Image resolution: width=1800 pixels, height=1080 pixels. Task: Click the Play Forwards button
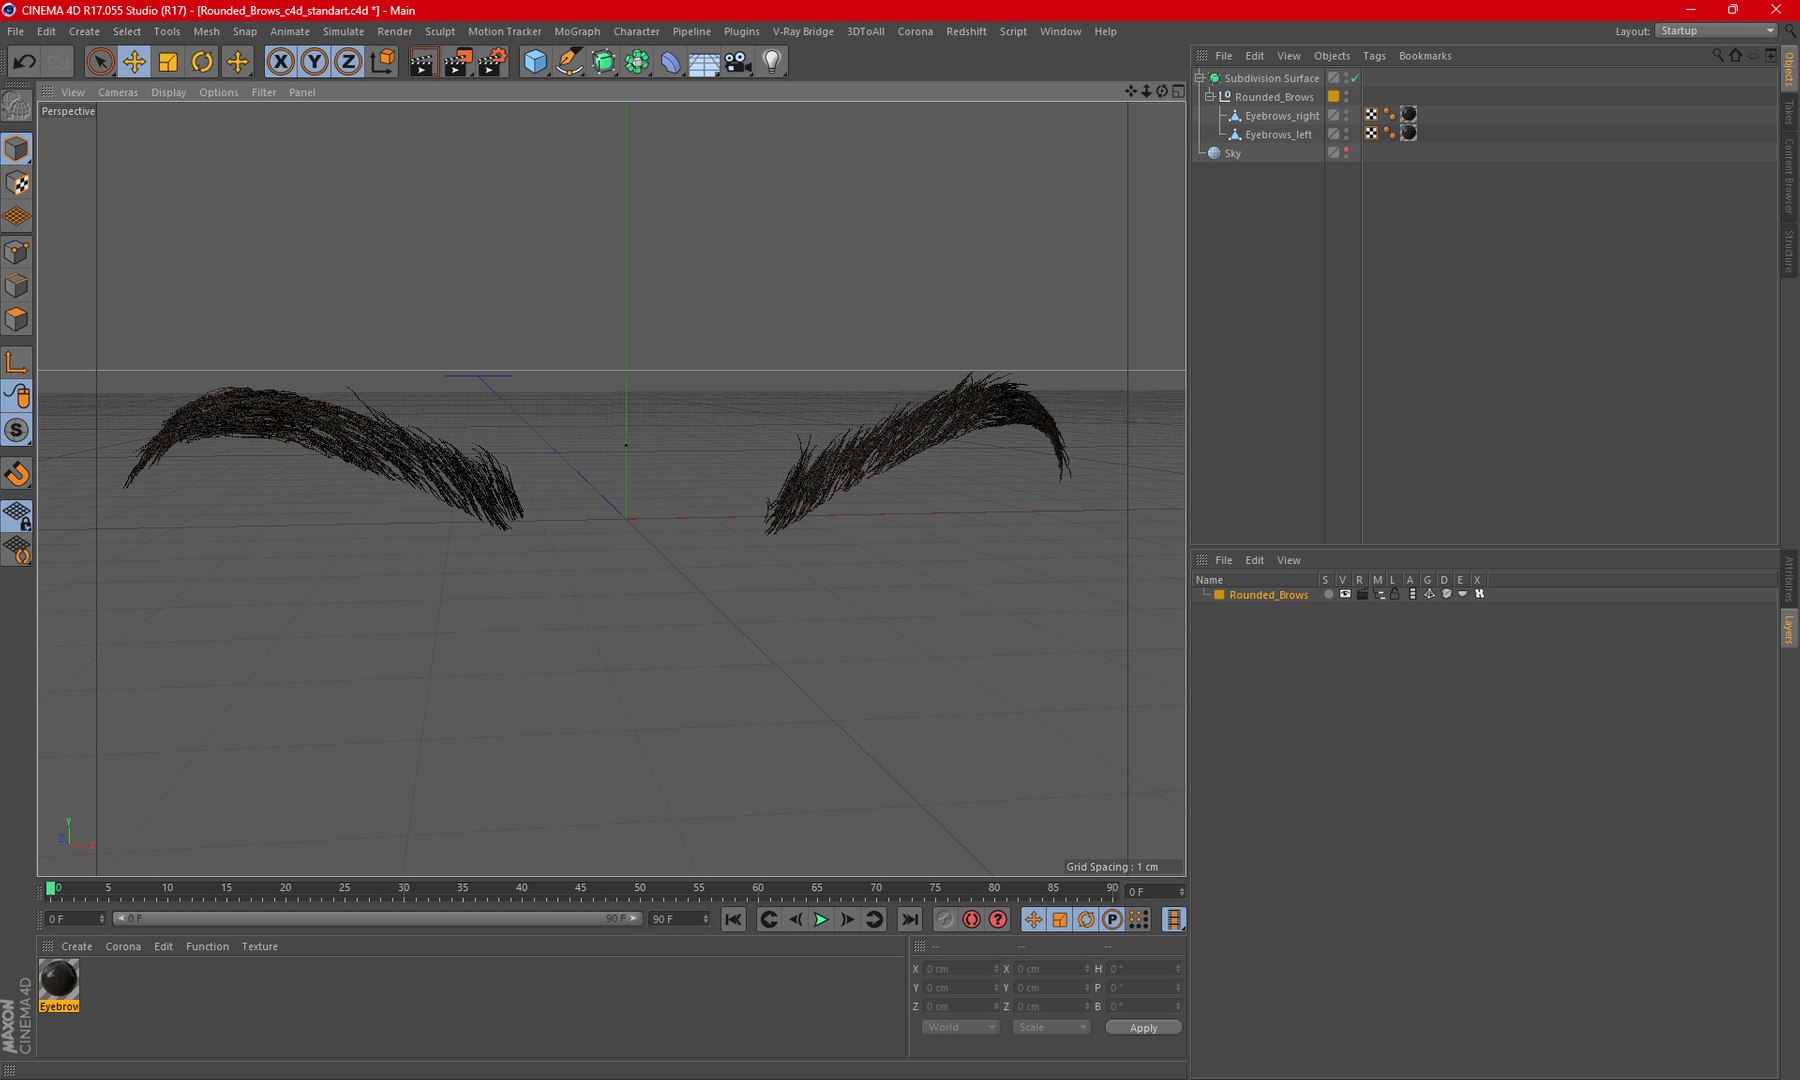point(821,919)
